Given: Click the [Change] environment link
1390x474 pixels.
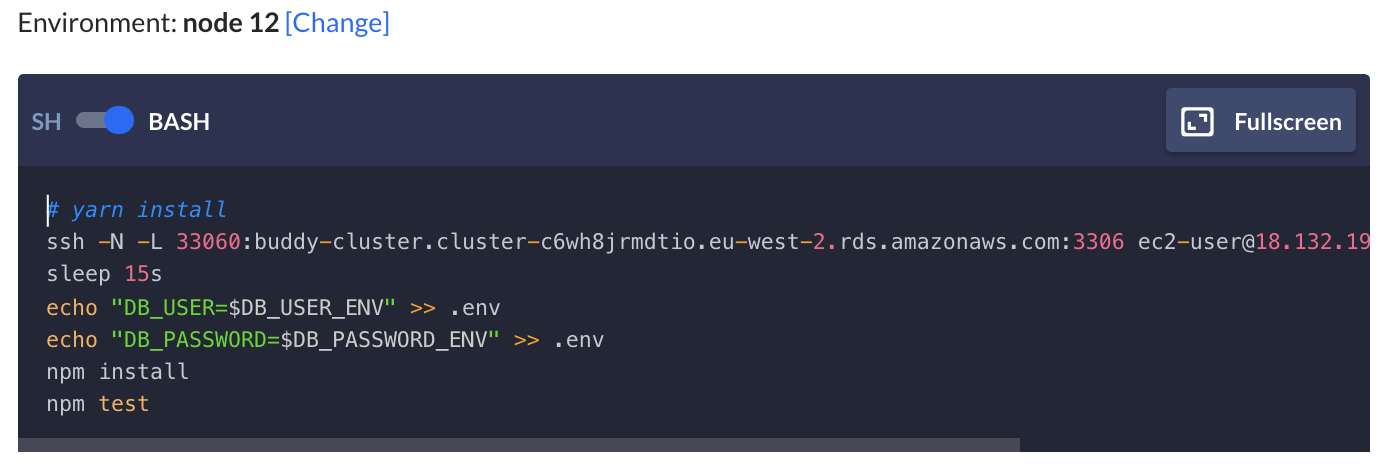Looking at the screenshot, I should coord(337,23).
